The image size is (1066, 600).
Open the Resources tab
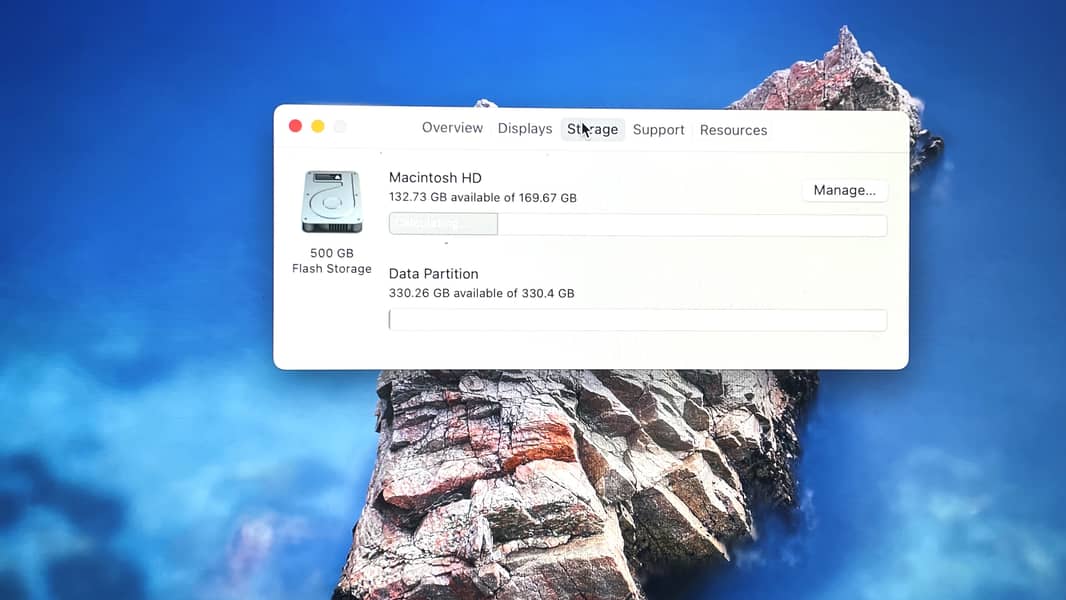coord(733,130)
